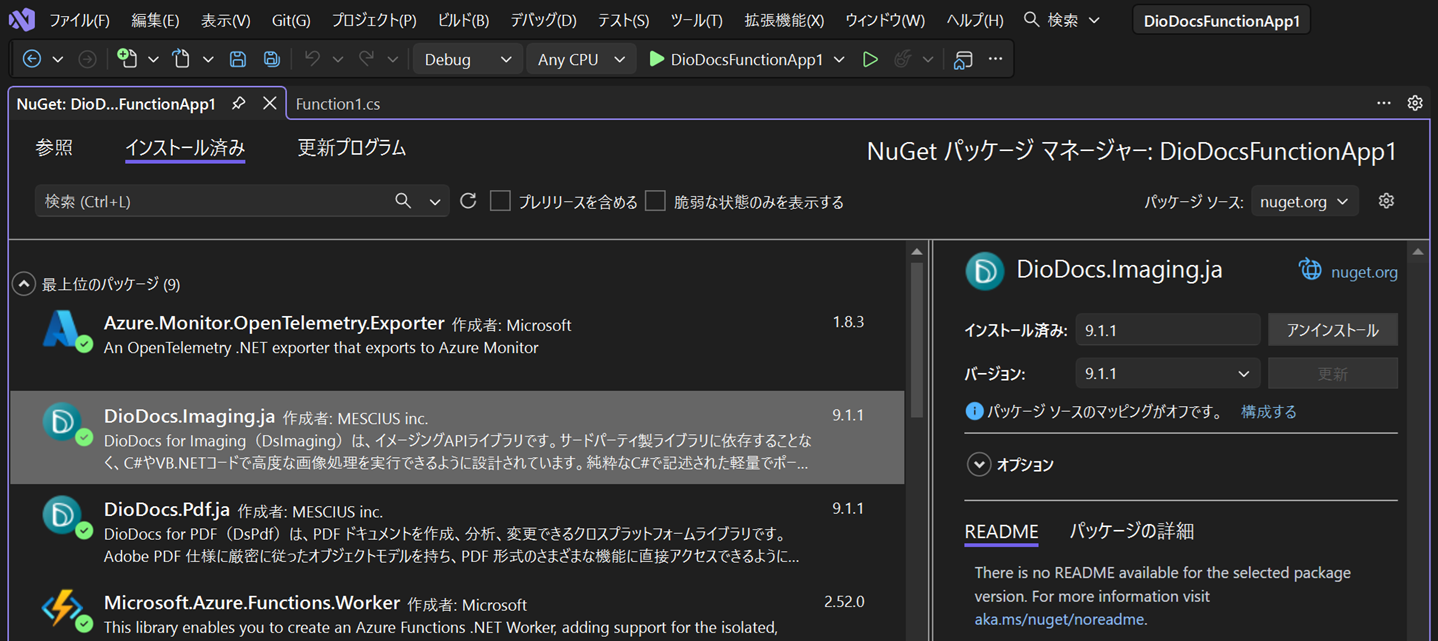Pin the NuGet tab
This screenshot has width=1438, height=641.
(238, 103)
